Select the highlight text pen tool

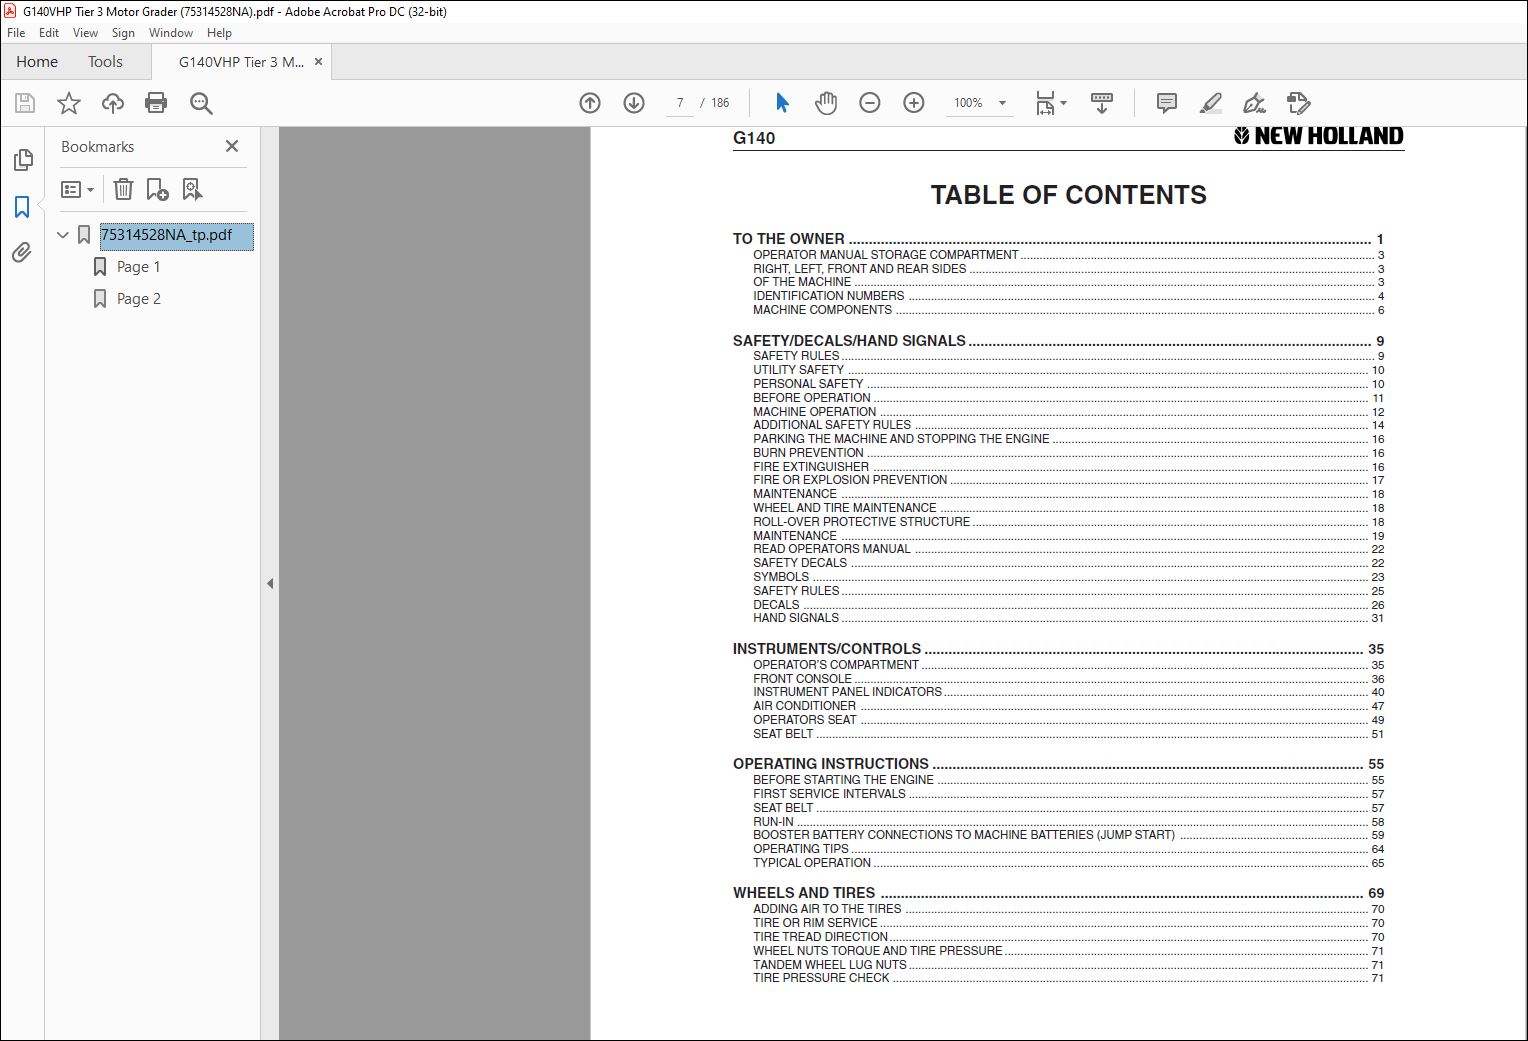coord(1210,103)
